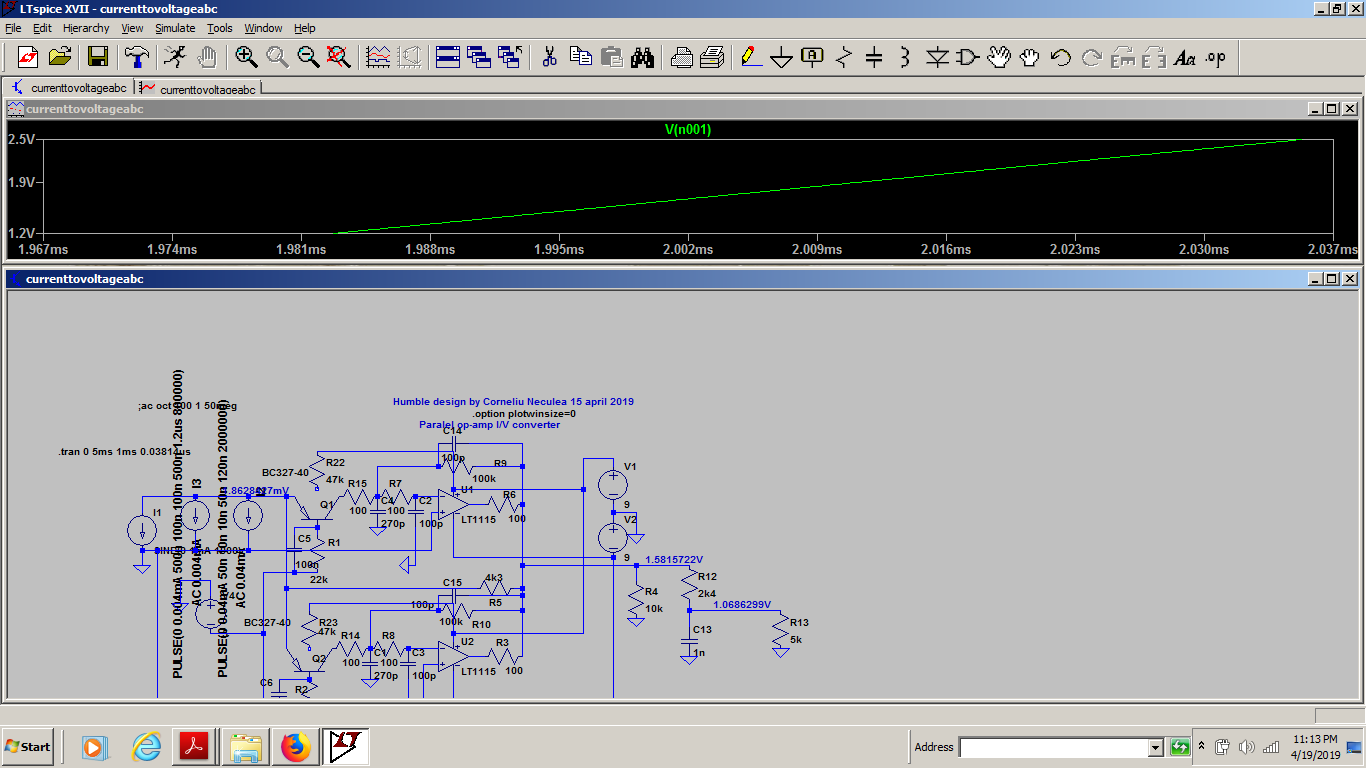Save the schematic with the floppy disk icon
This screenshot has height=768, width=1366.
tap(98, 57)
